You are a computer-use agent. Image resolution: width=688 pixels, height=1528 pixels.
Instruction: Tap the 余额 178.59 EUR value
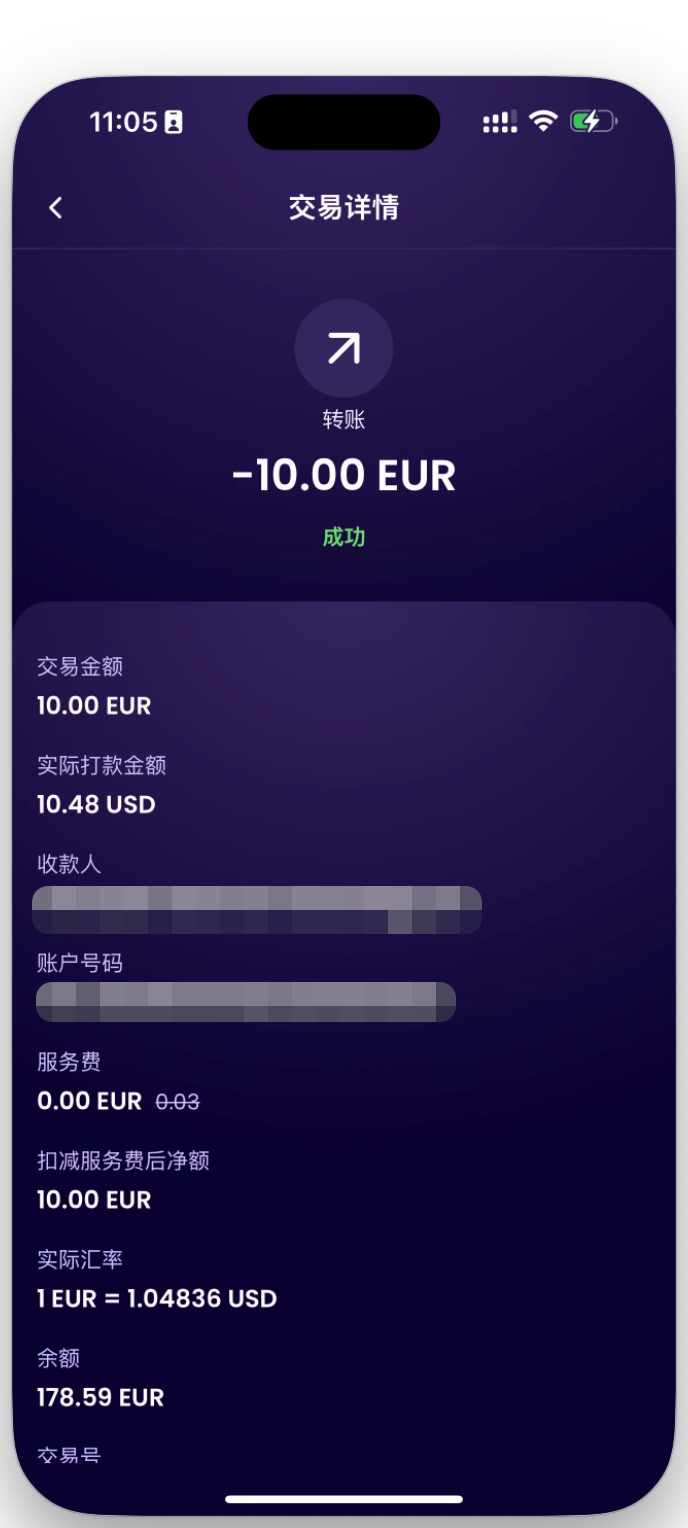[100, 1398]
